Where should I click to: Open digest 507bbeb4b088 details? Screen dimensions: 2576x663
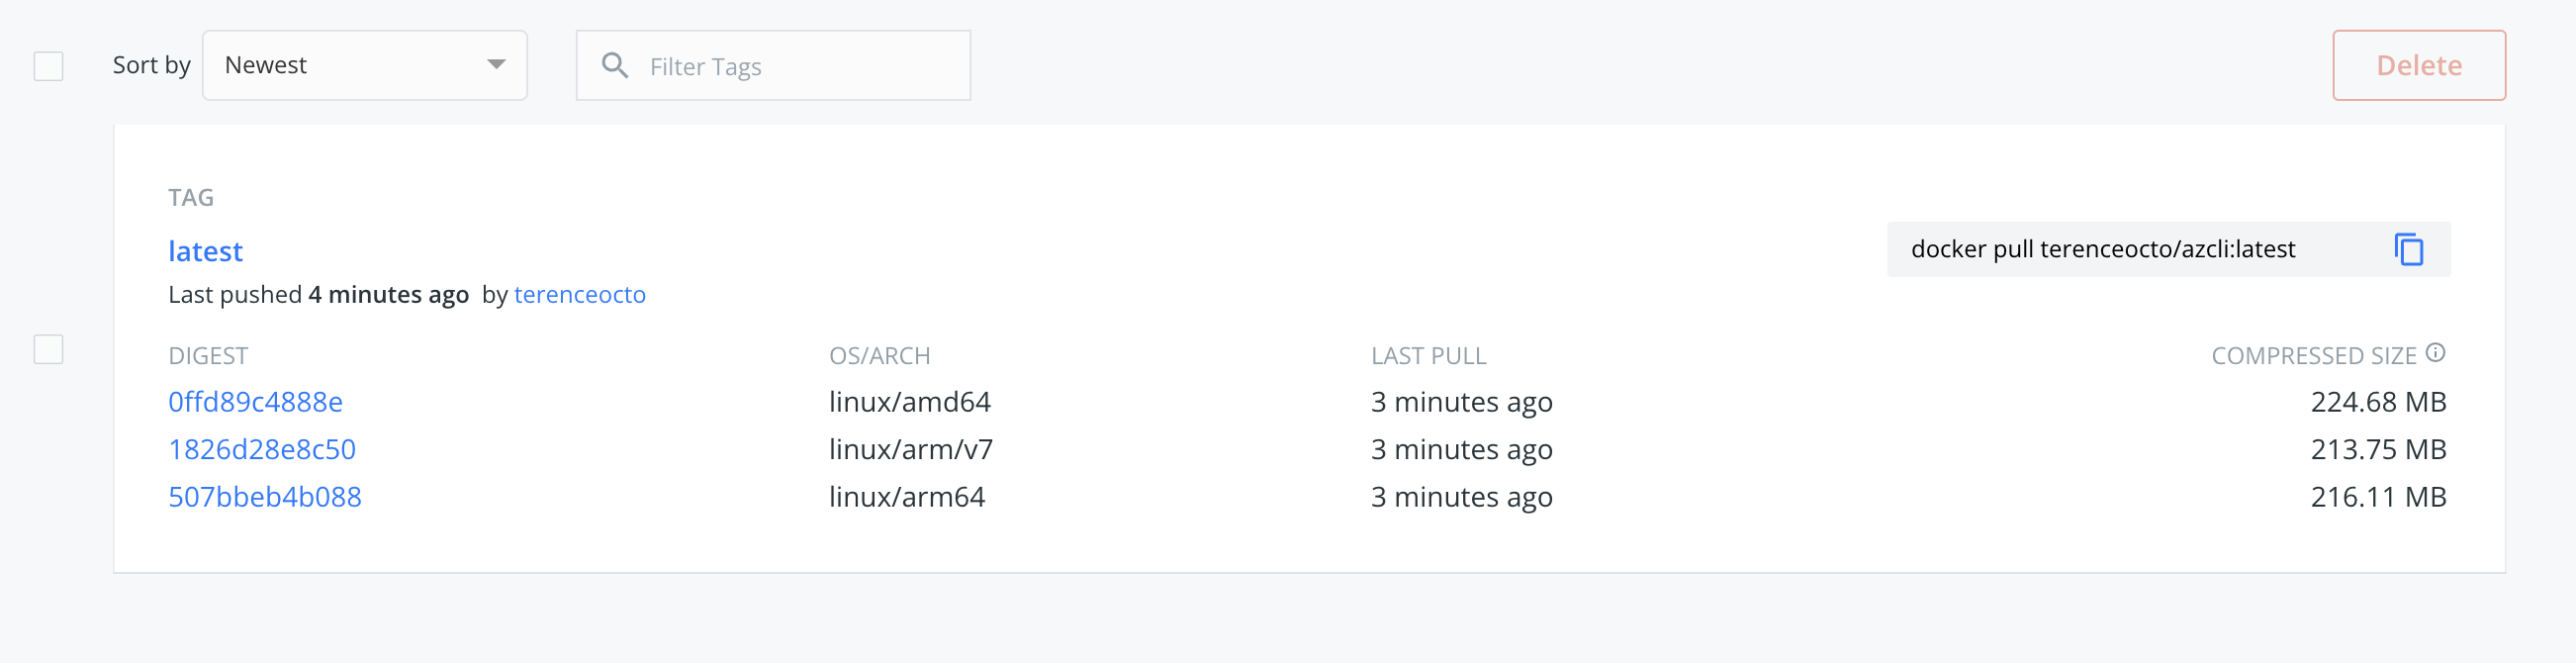point(264,496)
